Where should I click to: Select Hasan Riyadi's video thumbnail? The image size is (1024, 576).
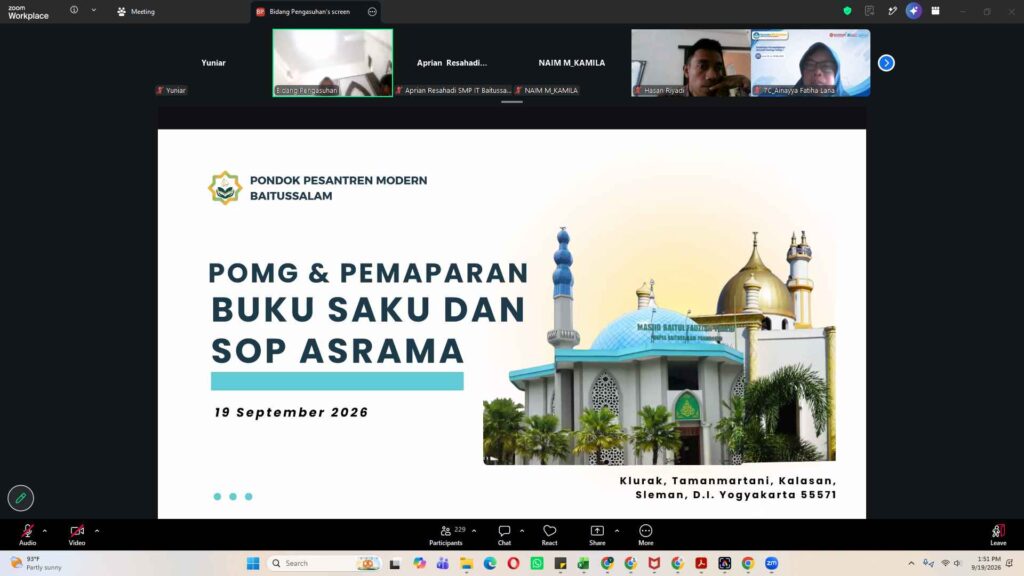coord(690,63)
